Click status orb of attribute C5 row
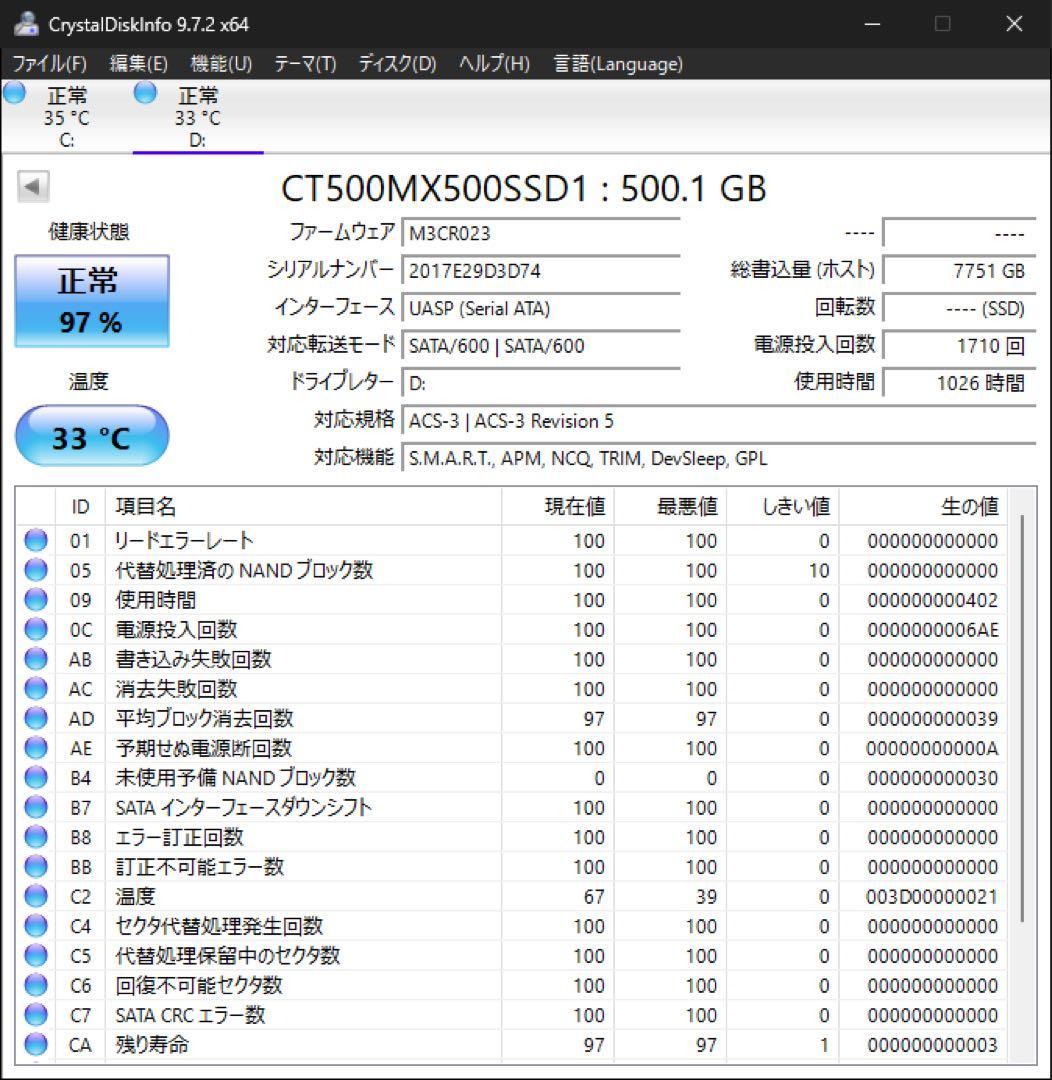This screenshot has height=1080, width=1052. [36, 955]
